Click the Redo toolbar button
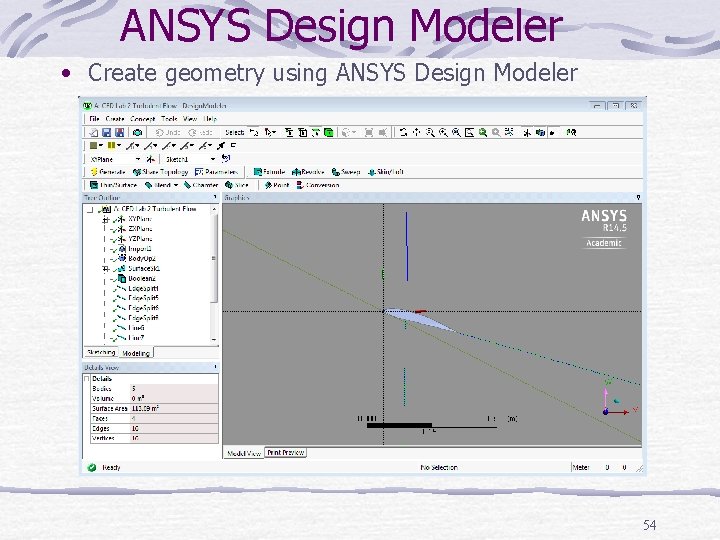Image resolution: width=720 pixels, height=540 pixels. 201,133
